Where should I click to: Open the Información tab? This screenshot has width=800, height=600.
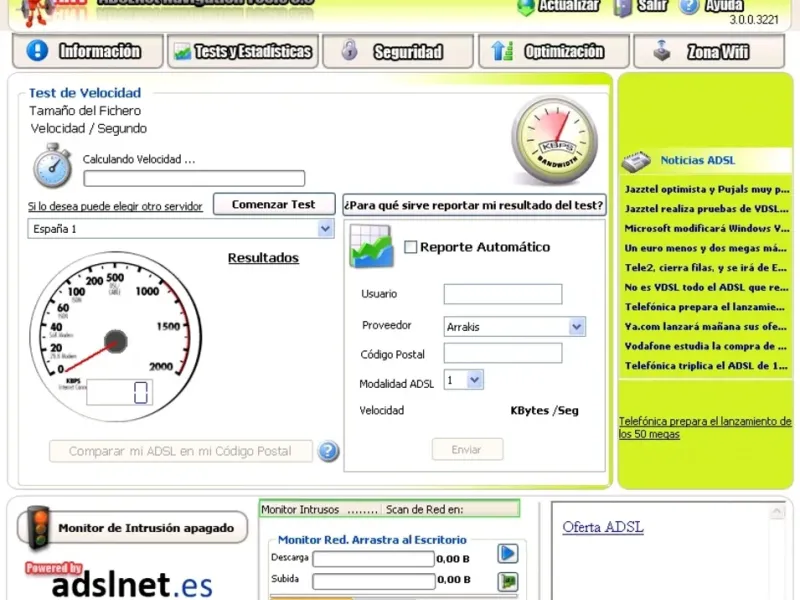pyautogui.click(x=88, y=51)
